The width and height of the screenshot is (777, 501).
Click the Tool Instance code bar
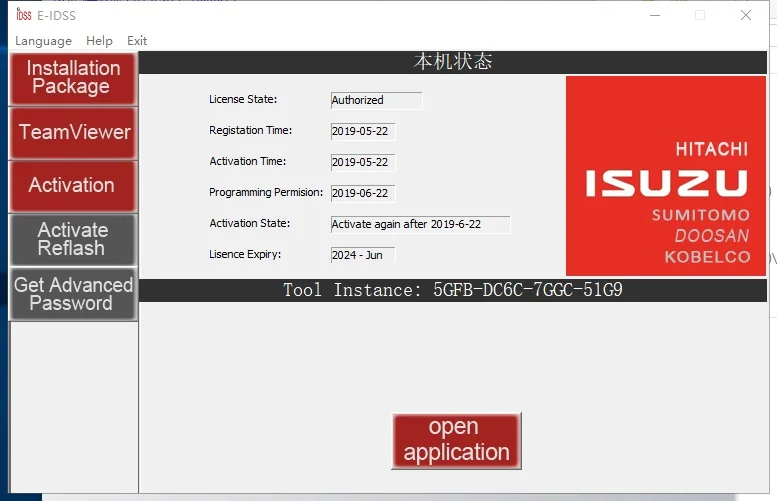[x=452, y=290]
